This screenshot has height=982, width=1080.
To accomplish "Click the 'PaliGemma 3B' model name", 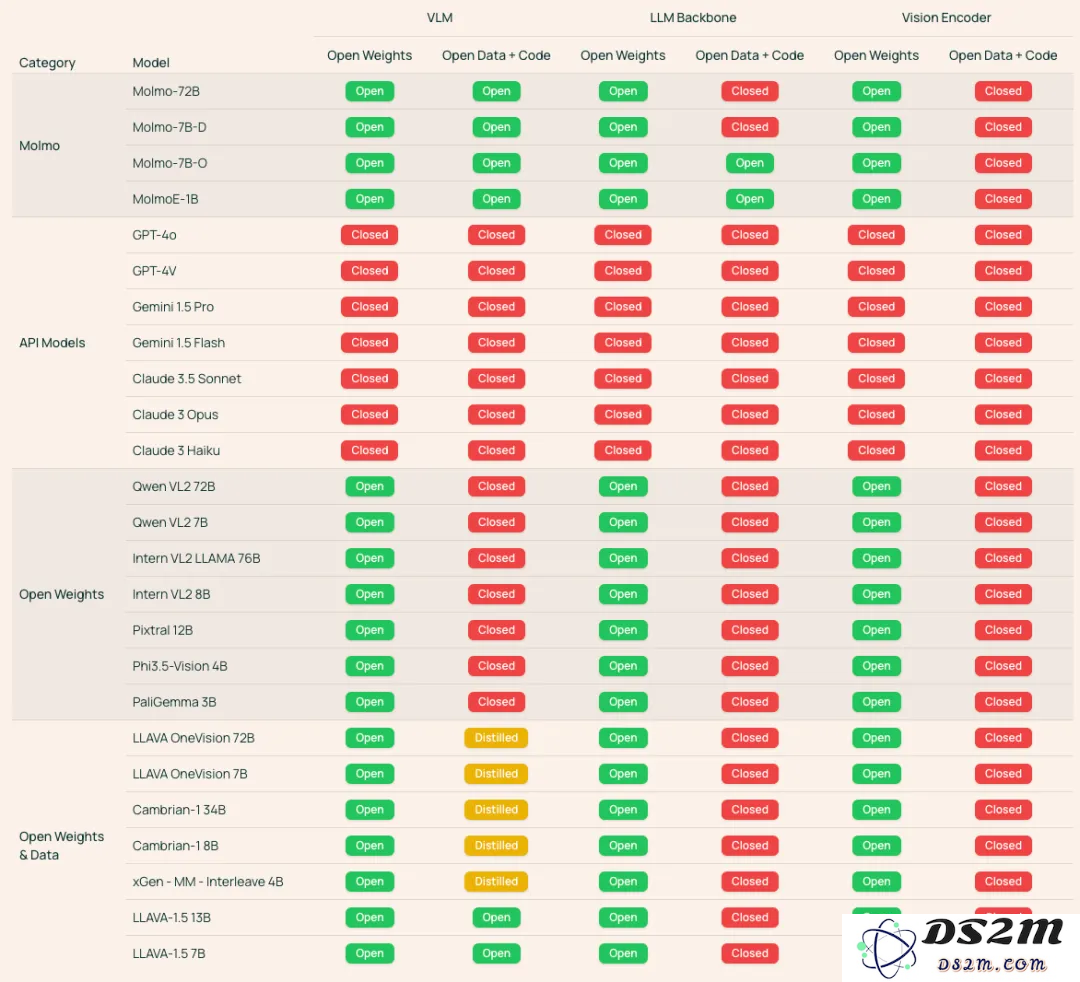I will tap(174, 702).
